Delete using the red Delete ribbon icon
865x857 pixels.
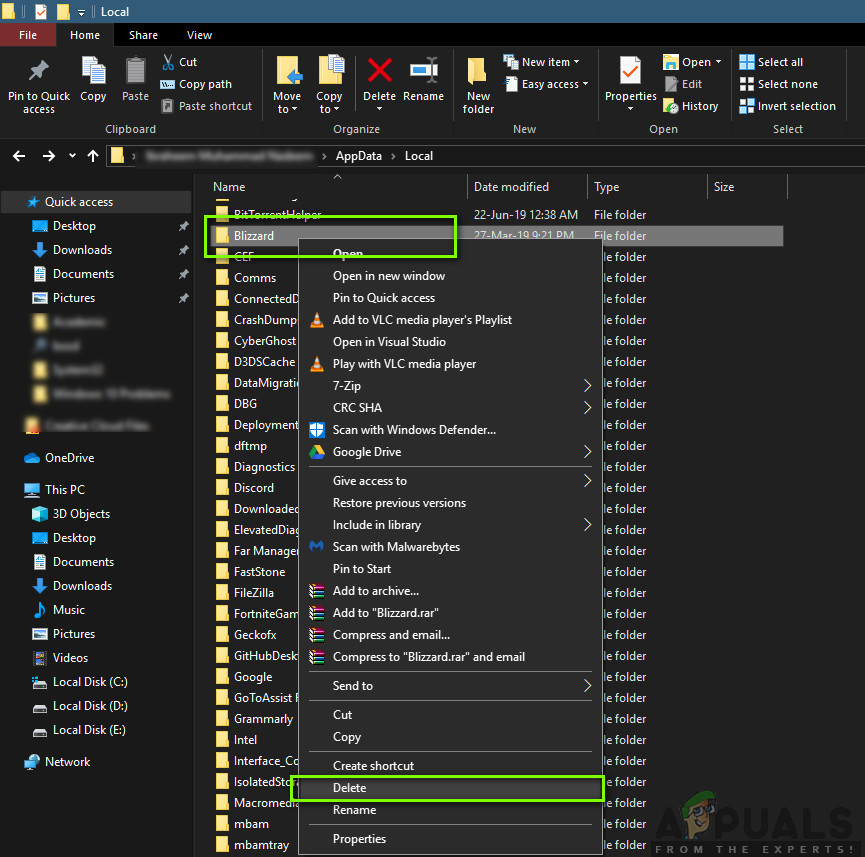click(379, 80)
